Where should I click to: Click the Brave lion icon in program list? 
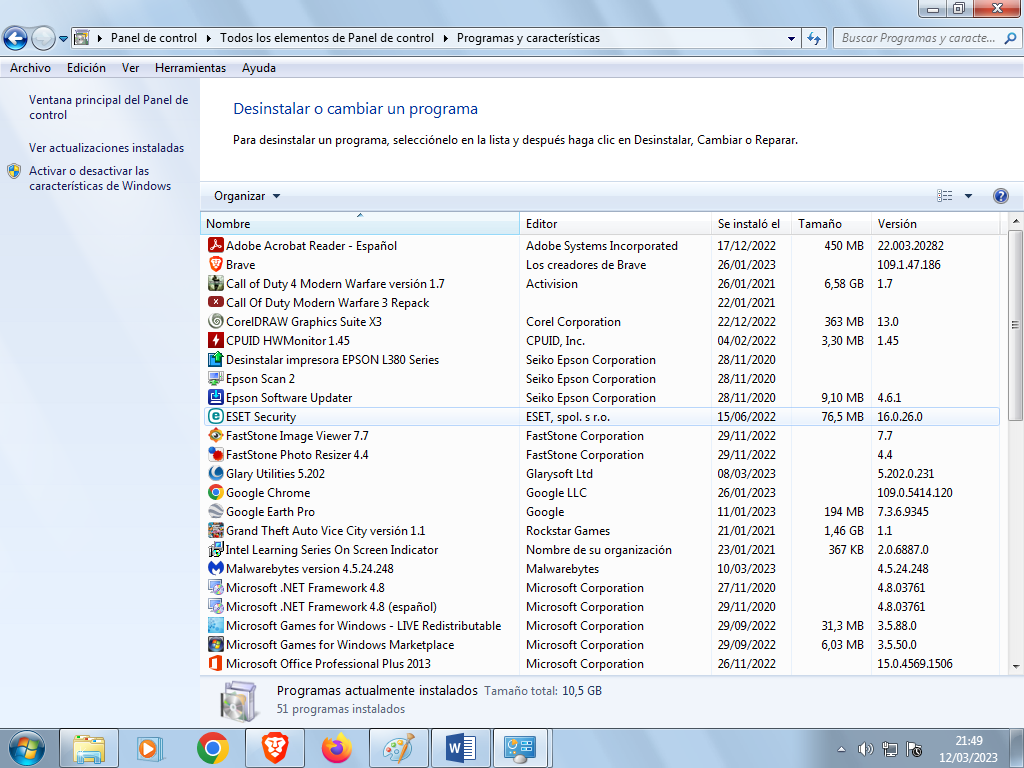point(216,264)
